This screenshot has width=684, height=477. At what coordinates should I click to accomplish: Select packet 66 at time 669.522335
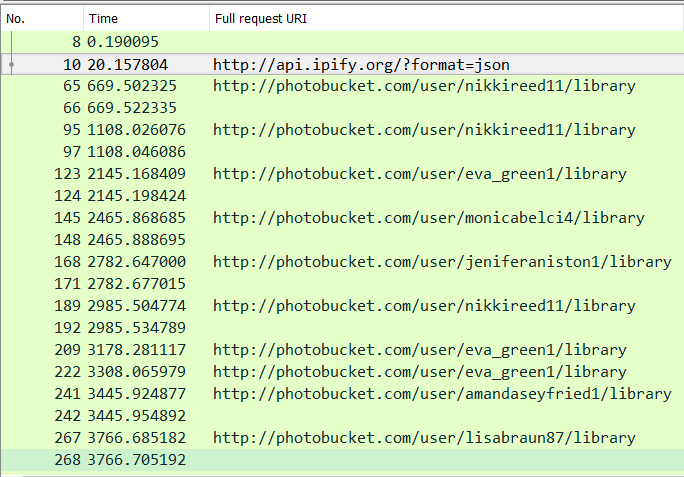click(342, 108)
